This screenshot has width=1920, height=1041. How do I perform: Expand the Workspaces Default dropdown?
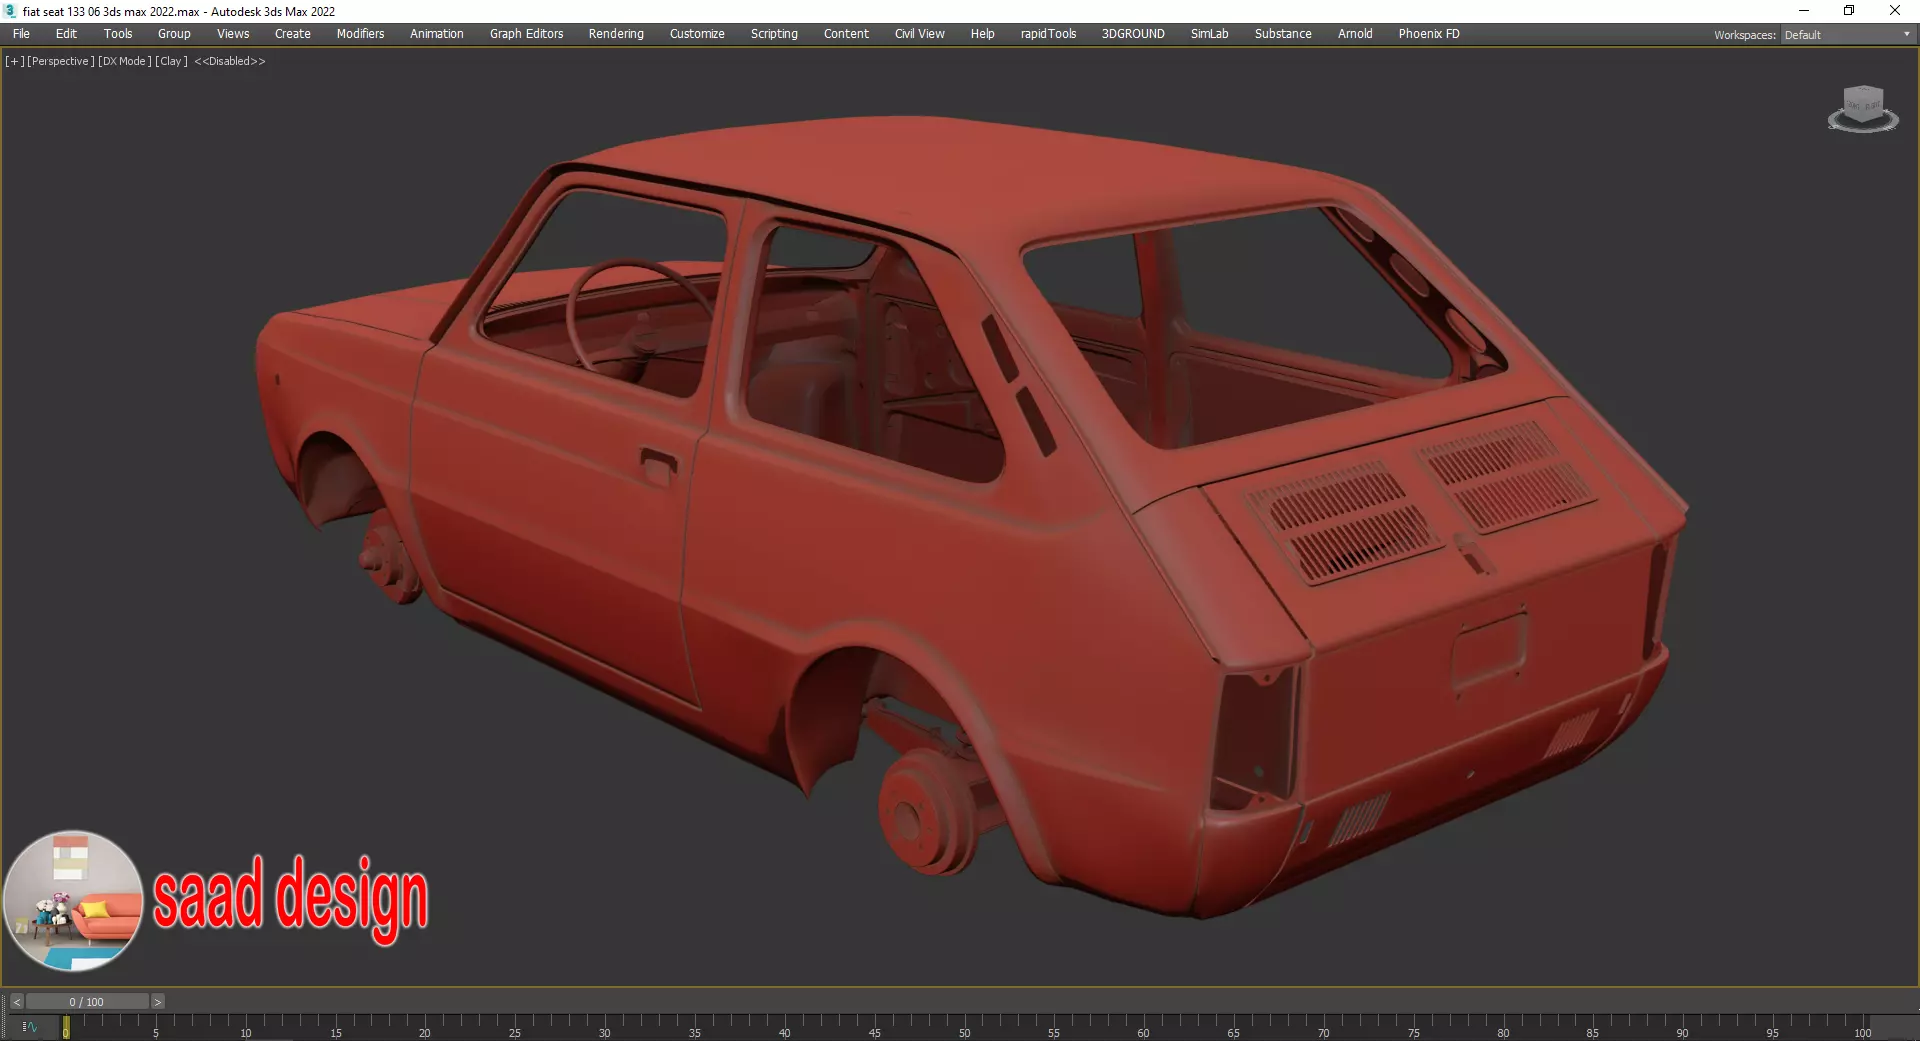click(x=1848, y=34)
